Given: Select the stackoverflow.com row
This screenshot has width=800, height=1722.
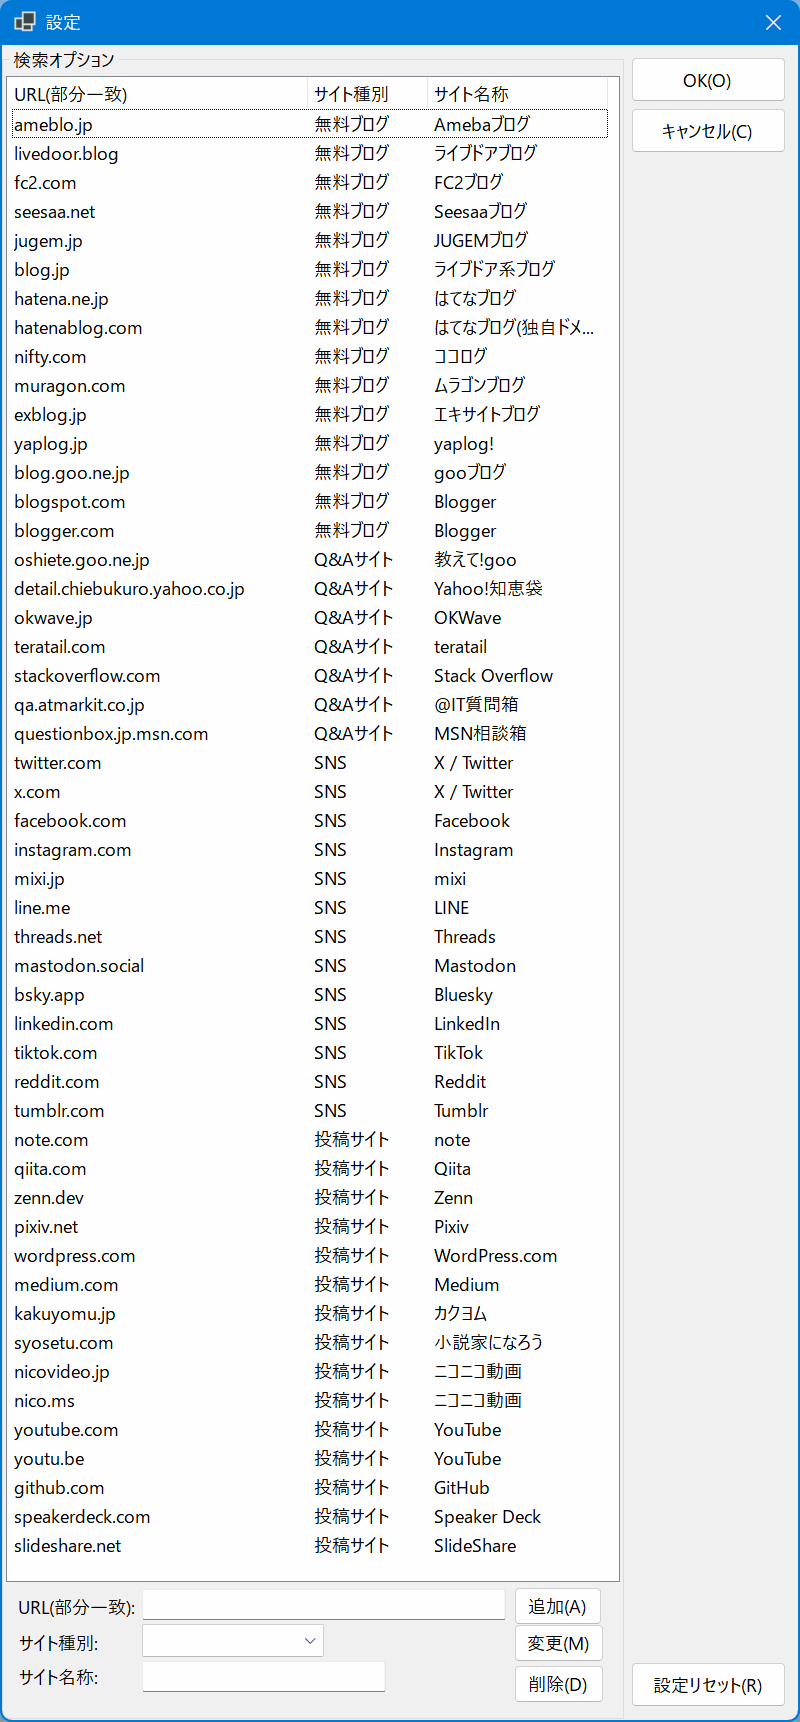Looking at the screenshot, I should click(x=309, y=675).
